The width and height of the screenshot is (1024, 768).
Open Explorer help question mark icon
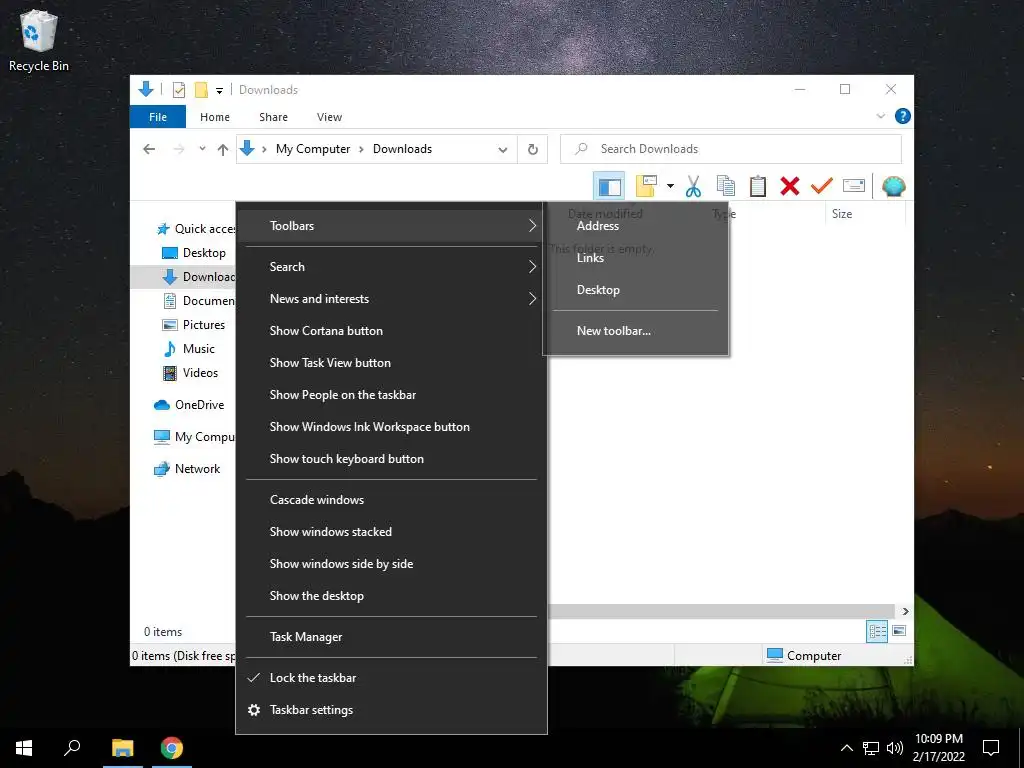tap(903, 116)
